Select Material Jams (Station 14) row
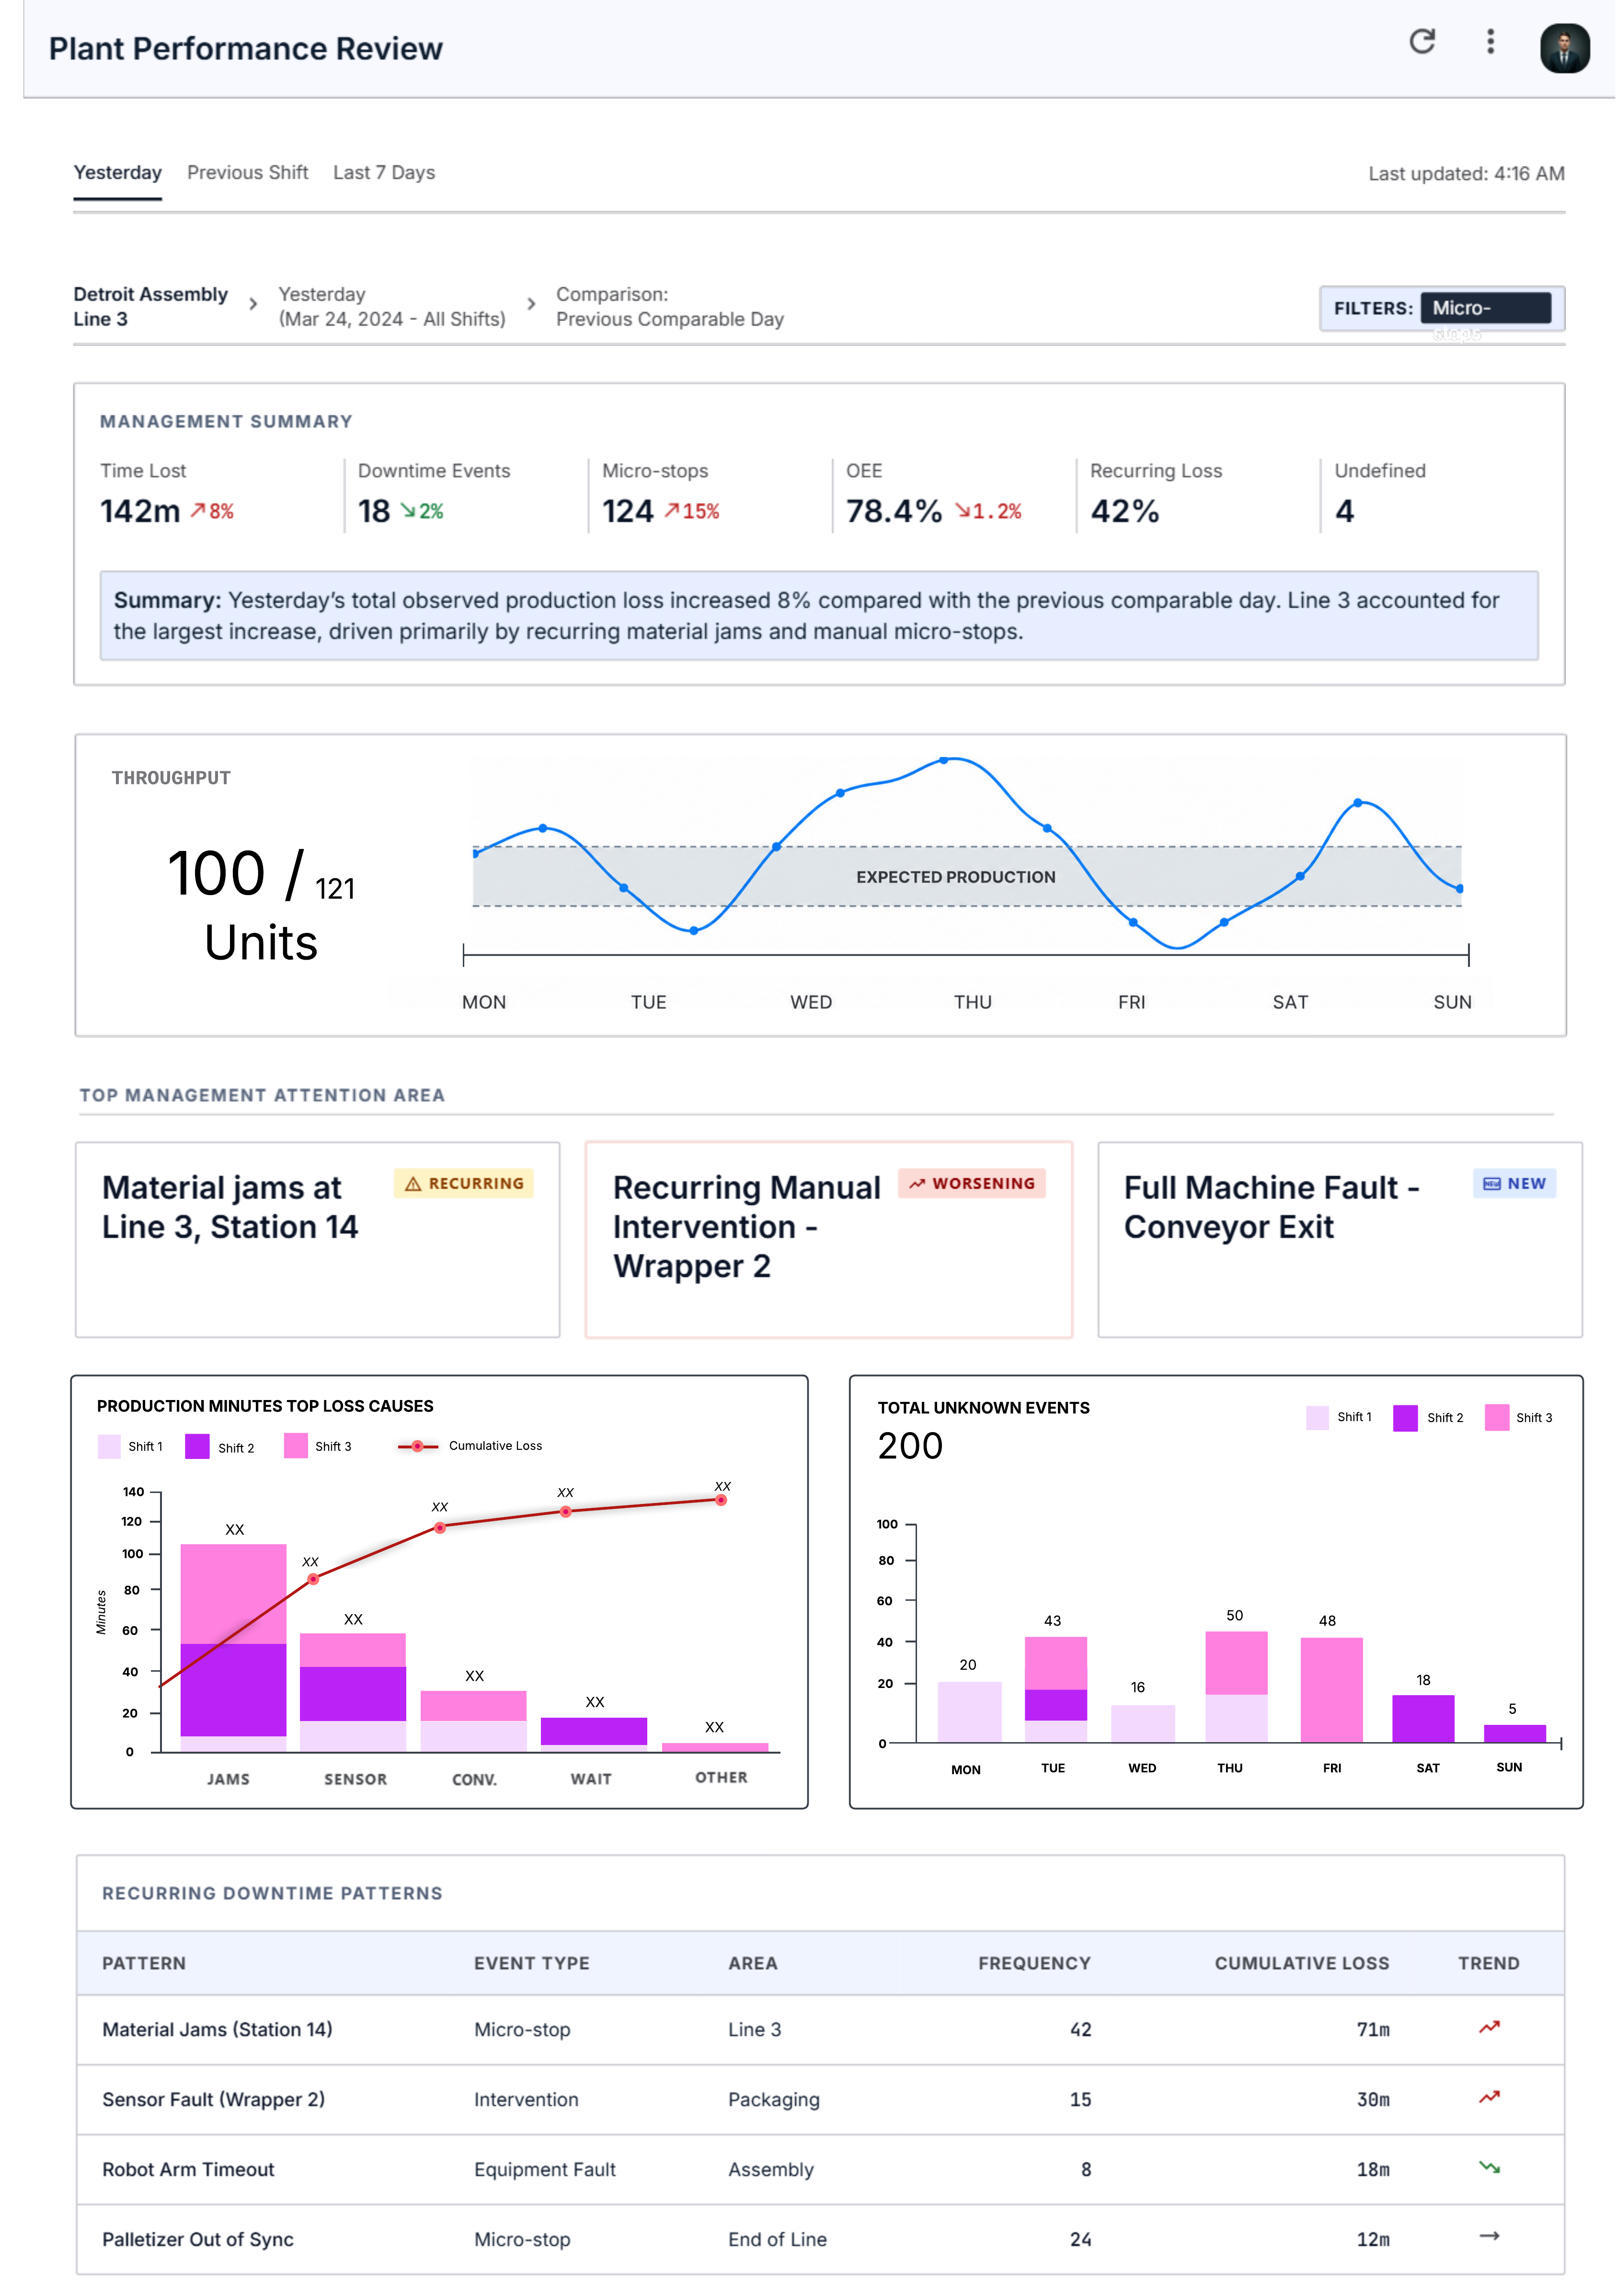 (820, 2029)
